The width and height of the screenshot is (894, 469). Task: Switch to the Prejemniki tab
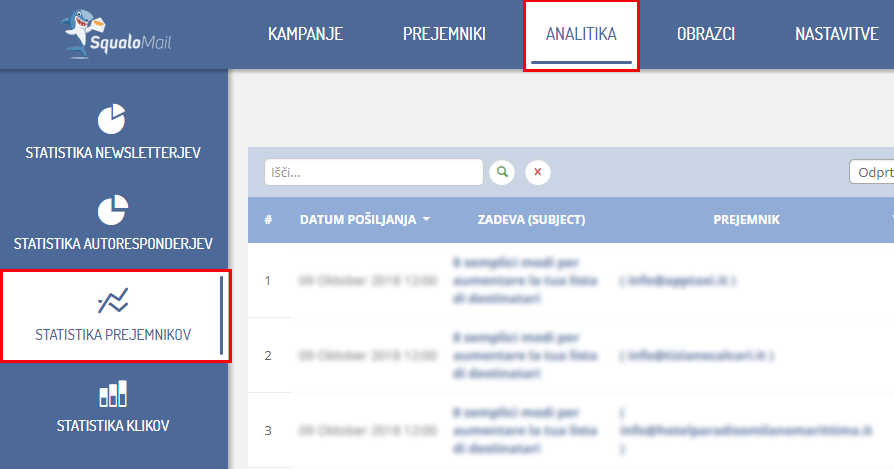click(x=444, y=35)
